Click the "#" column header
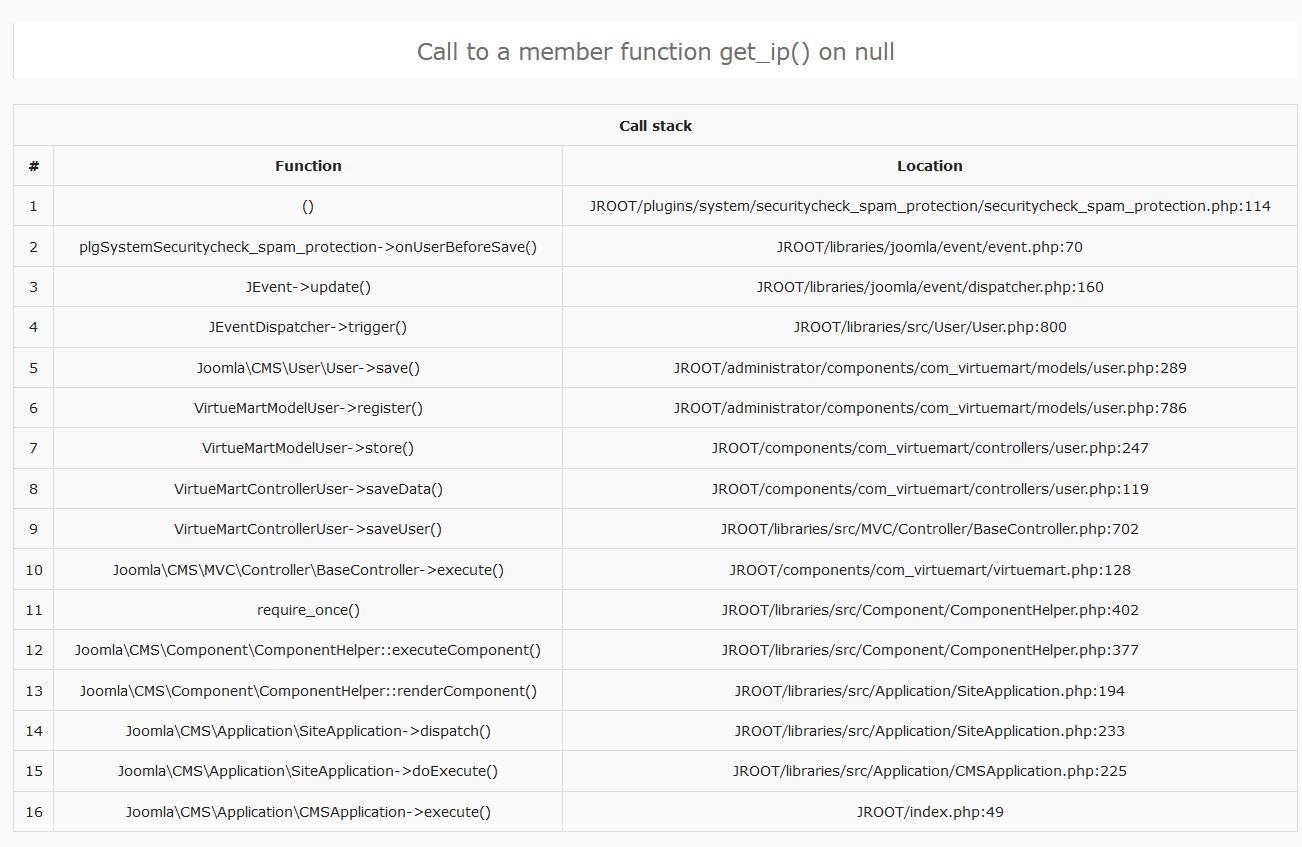The width and height of the screenshot is (1302, 847). [x=33, y=166]
